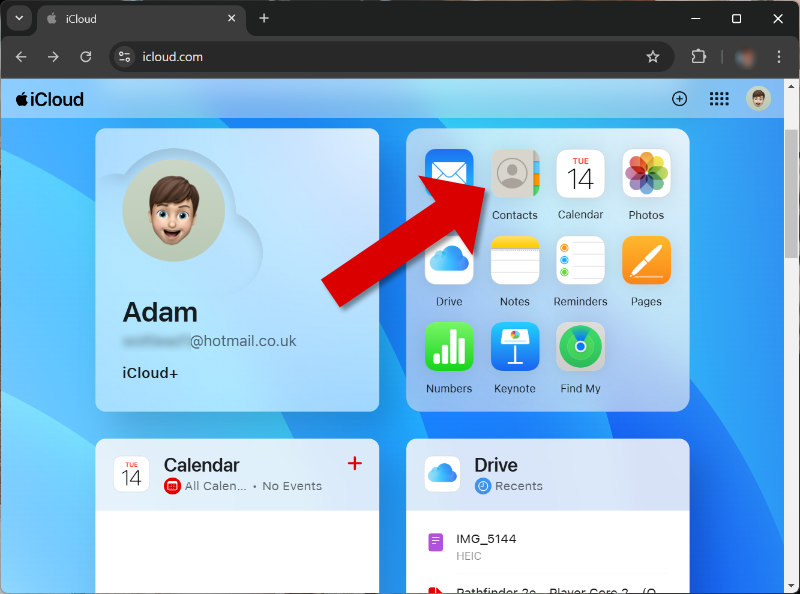The image size is (800, 594).
Task: Click the vertical scrollbar thumb
Action: (x=791, y=194)
